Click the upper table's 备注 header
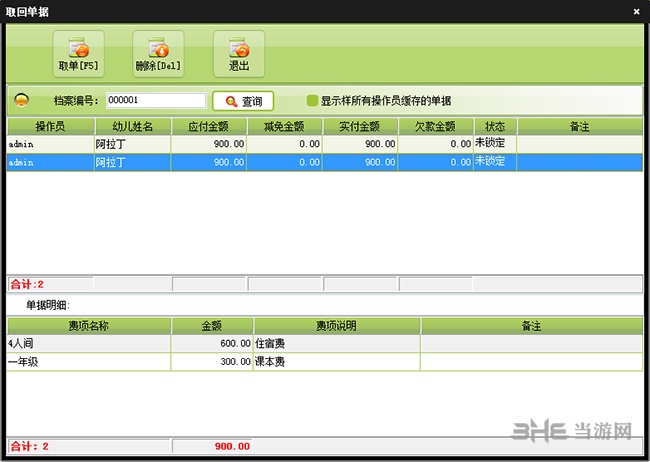The height and width of the screenshot is (462, 650). (x=580, y=126)
